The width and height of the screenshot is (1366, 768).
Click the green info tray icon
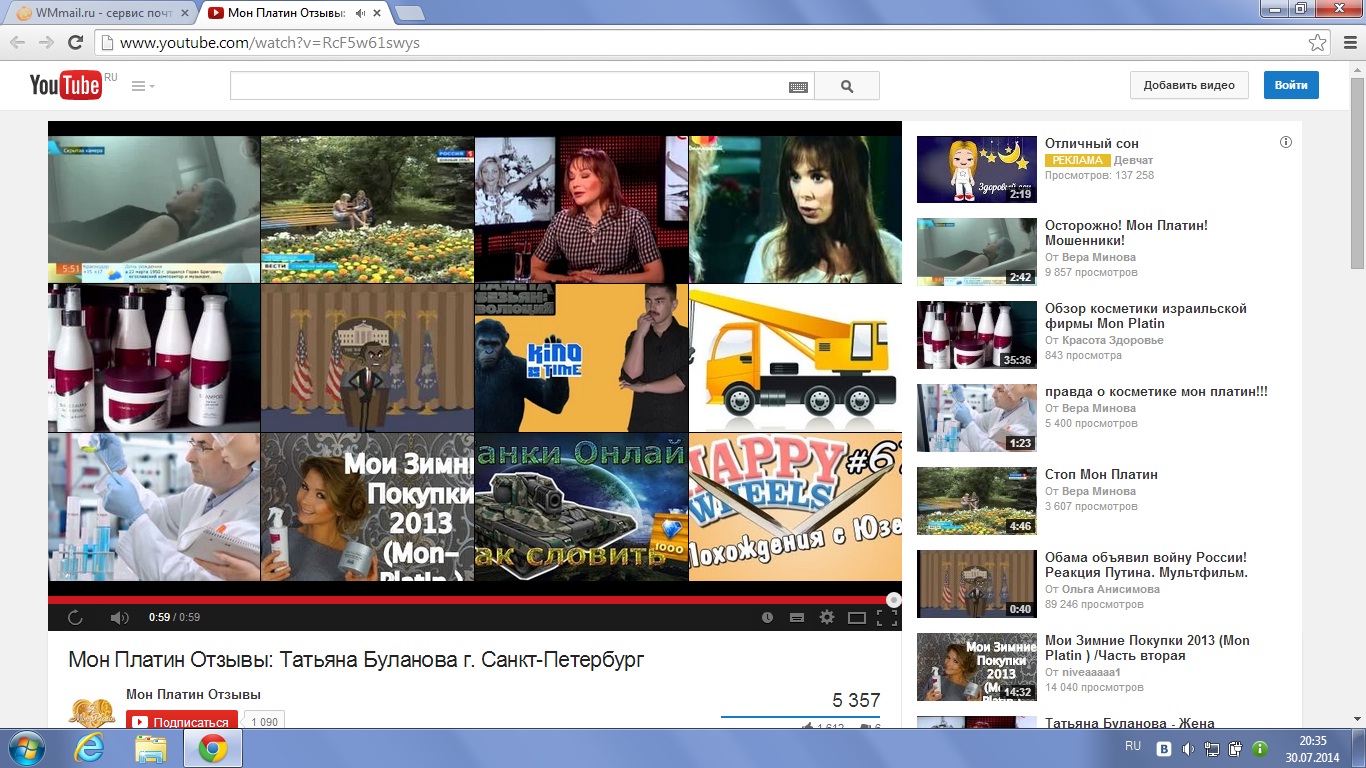[1260, 748]
